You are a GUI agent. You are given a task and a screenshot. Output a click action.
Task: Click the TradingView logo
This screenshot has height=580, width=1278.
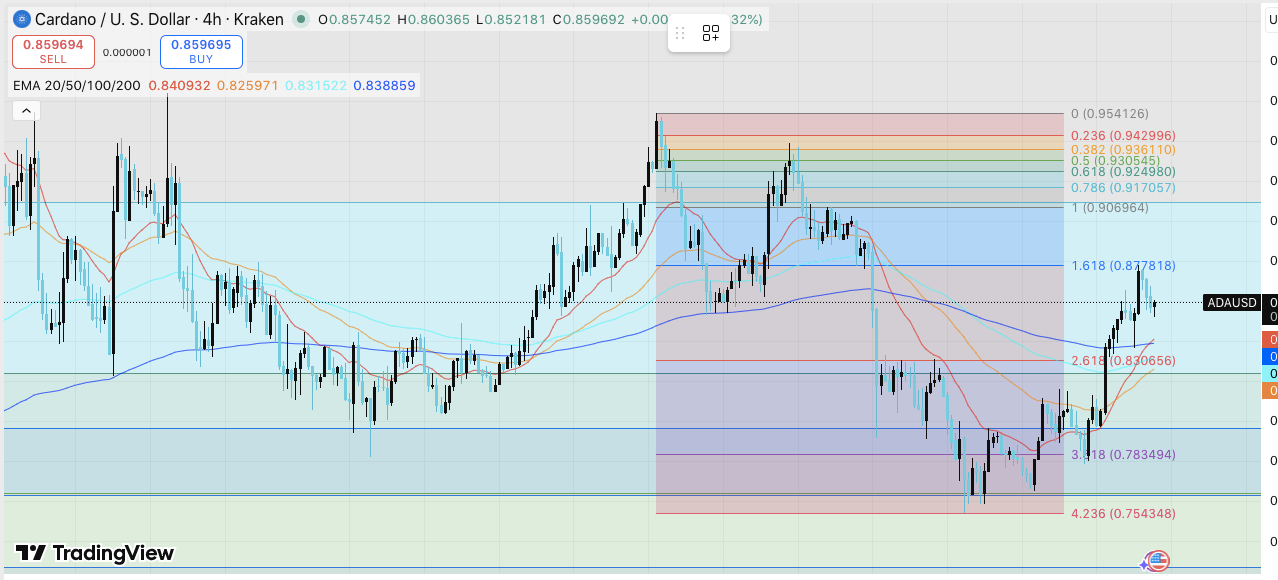point(95,553)
